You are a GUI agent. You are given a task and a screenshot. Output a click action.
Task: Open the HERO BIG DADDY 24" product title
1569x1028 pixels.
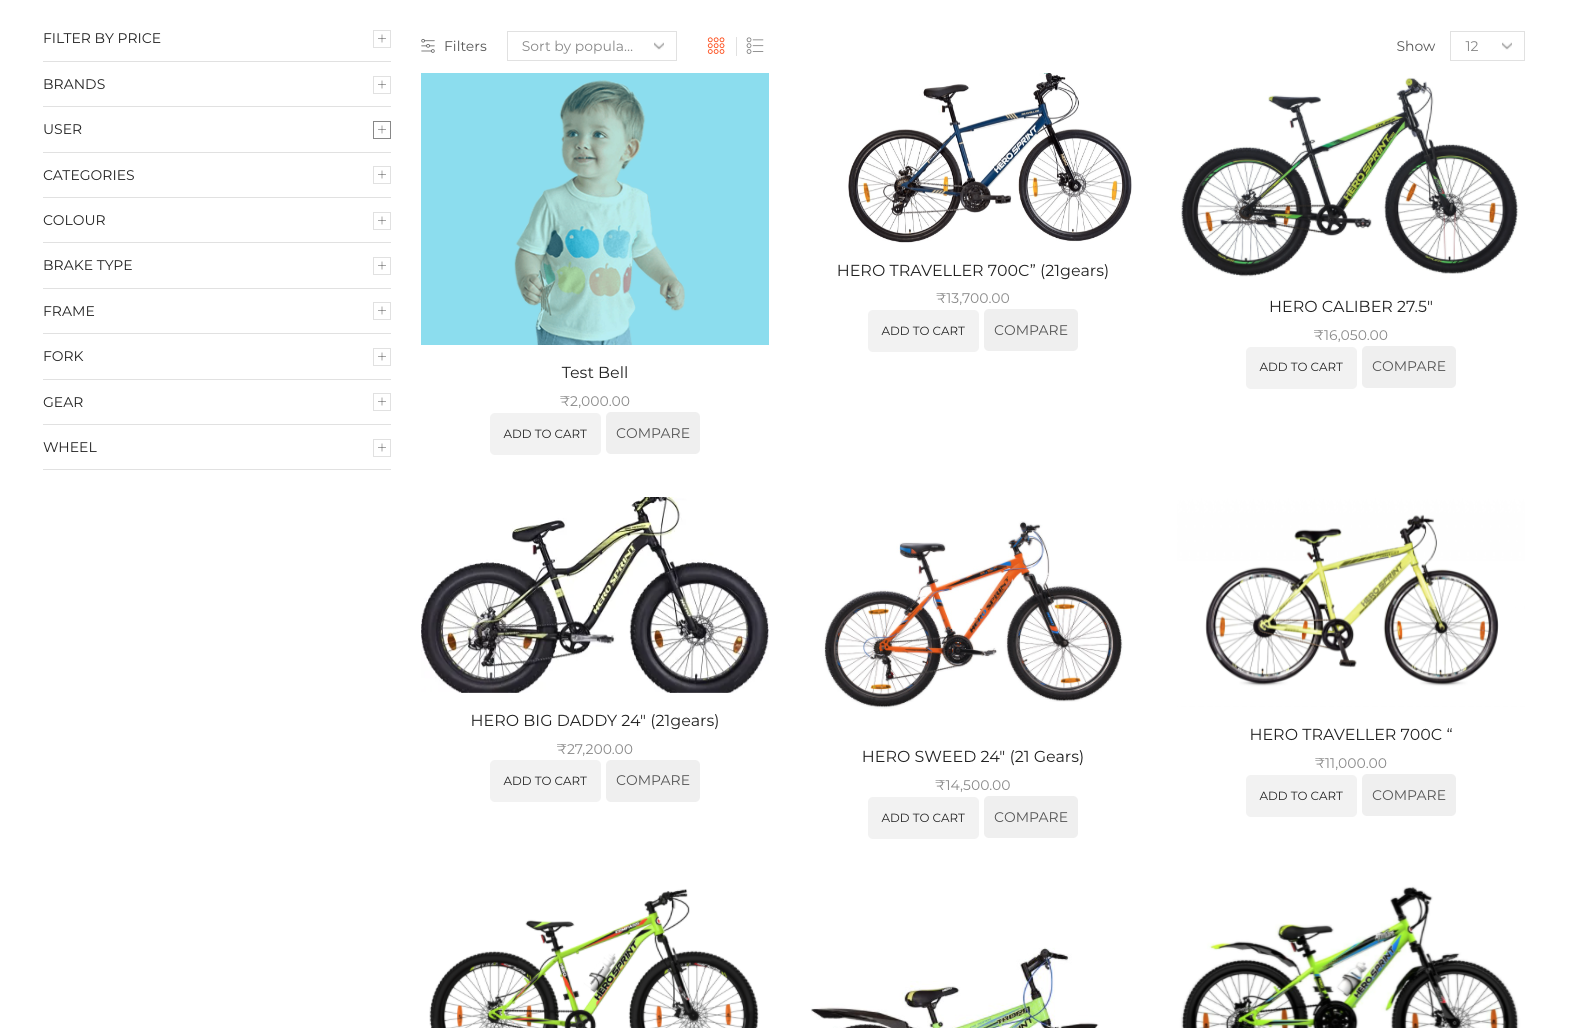[595, 721]
